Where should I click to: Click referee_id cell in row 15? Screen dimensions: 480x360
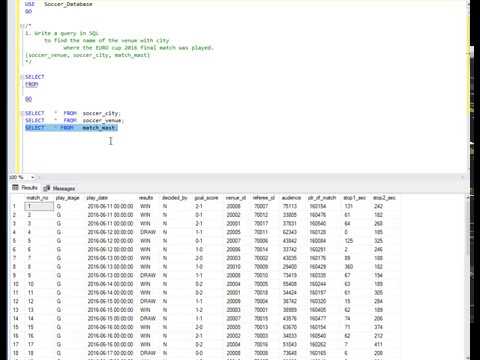coord(261,327)
